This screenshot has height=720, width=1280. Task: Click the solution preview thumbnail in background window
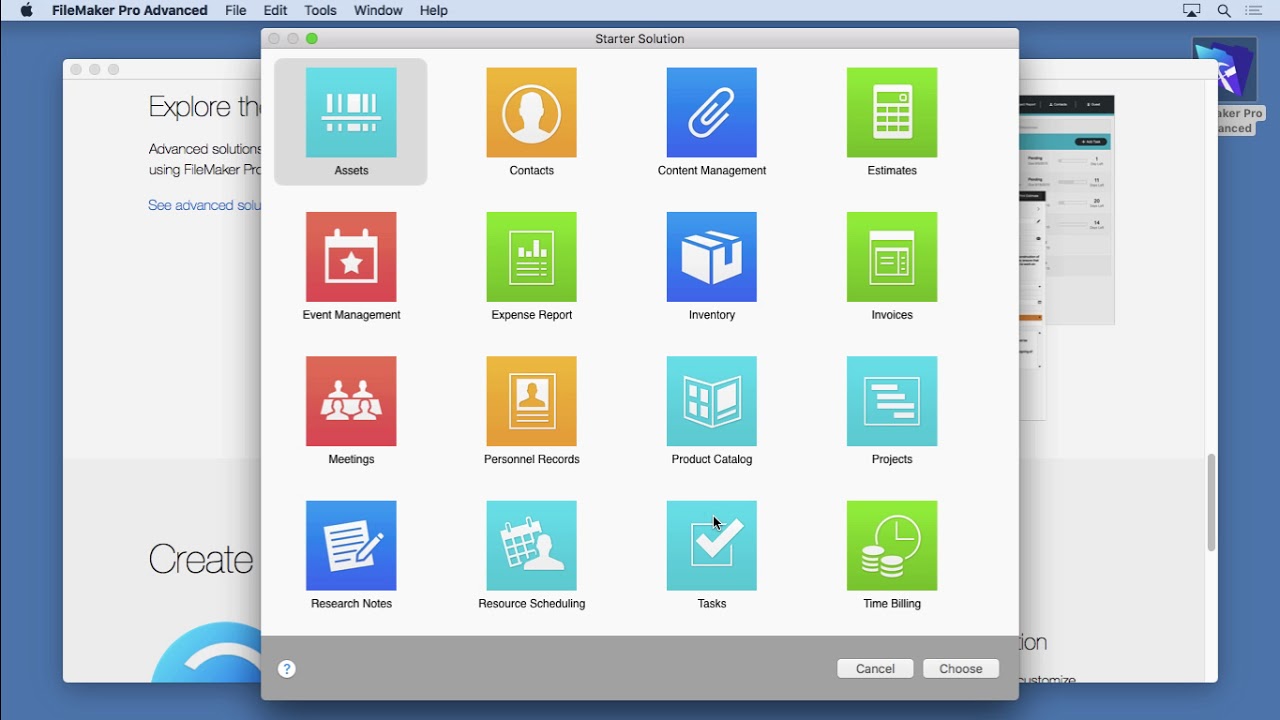[1067, 210]
